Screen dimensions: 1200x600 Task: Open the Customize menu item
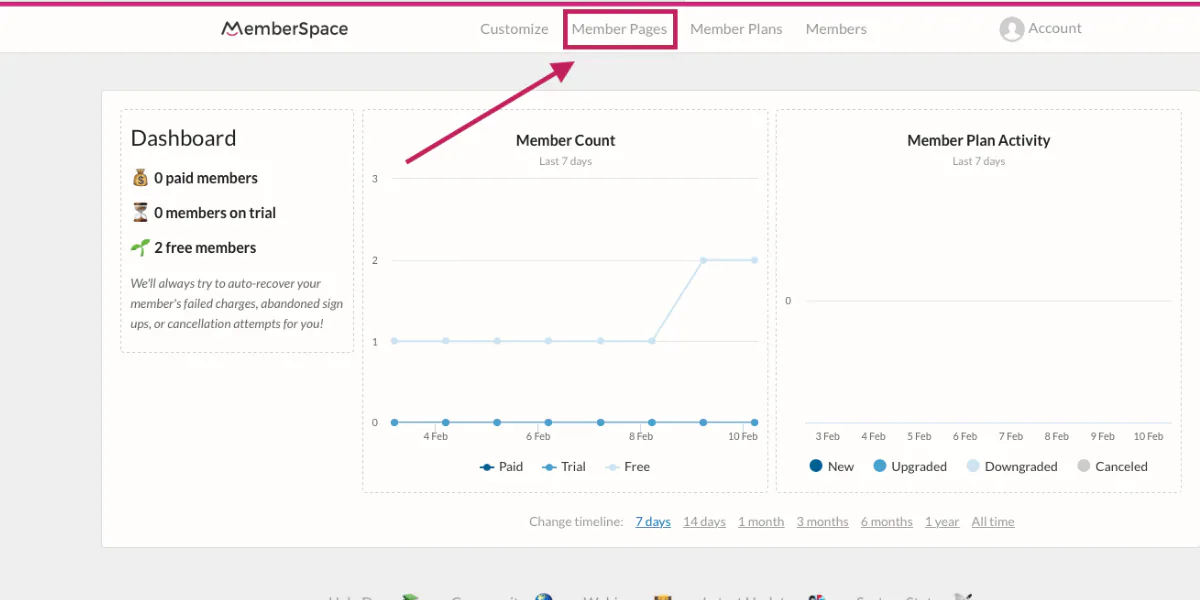click(x=514, y=29)
